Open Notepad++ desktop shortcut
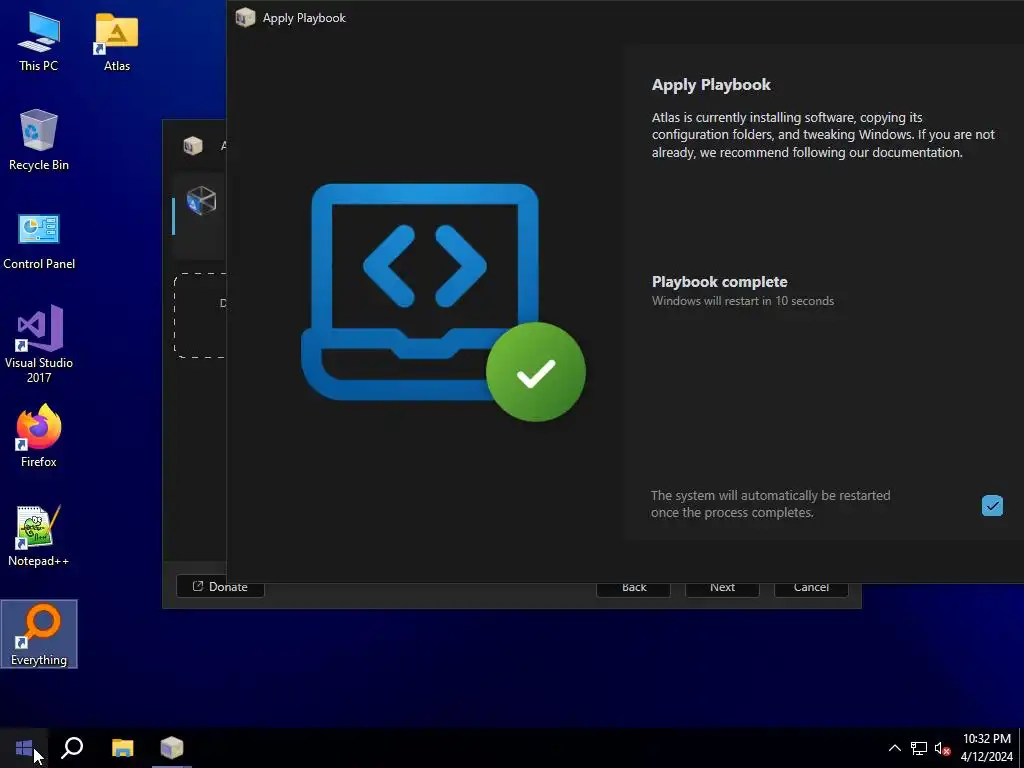This screenshot has height=768, width=1024. point(39,536)
